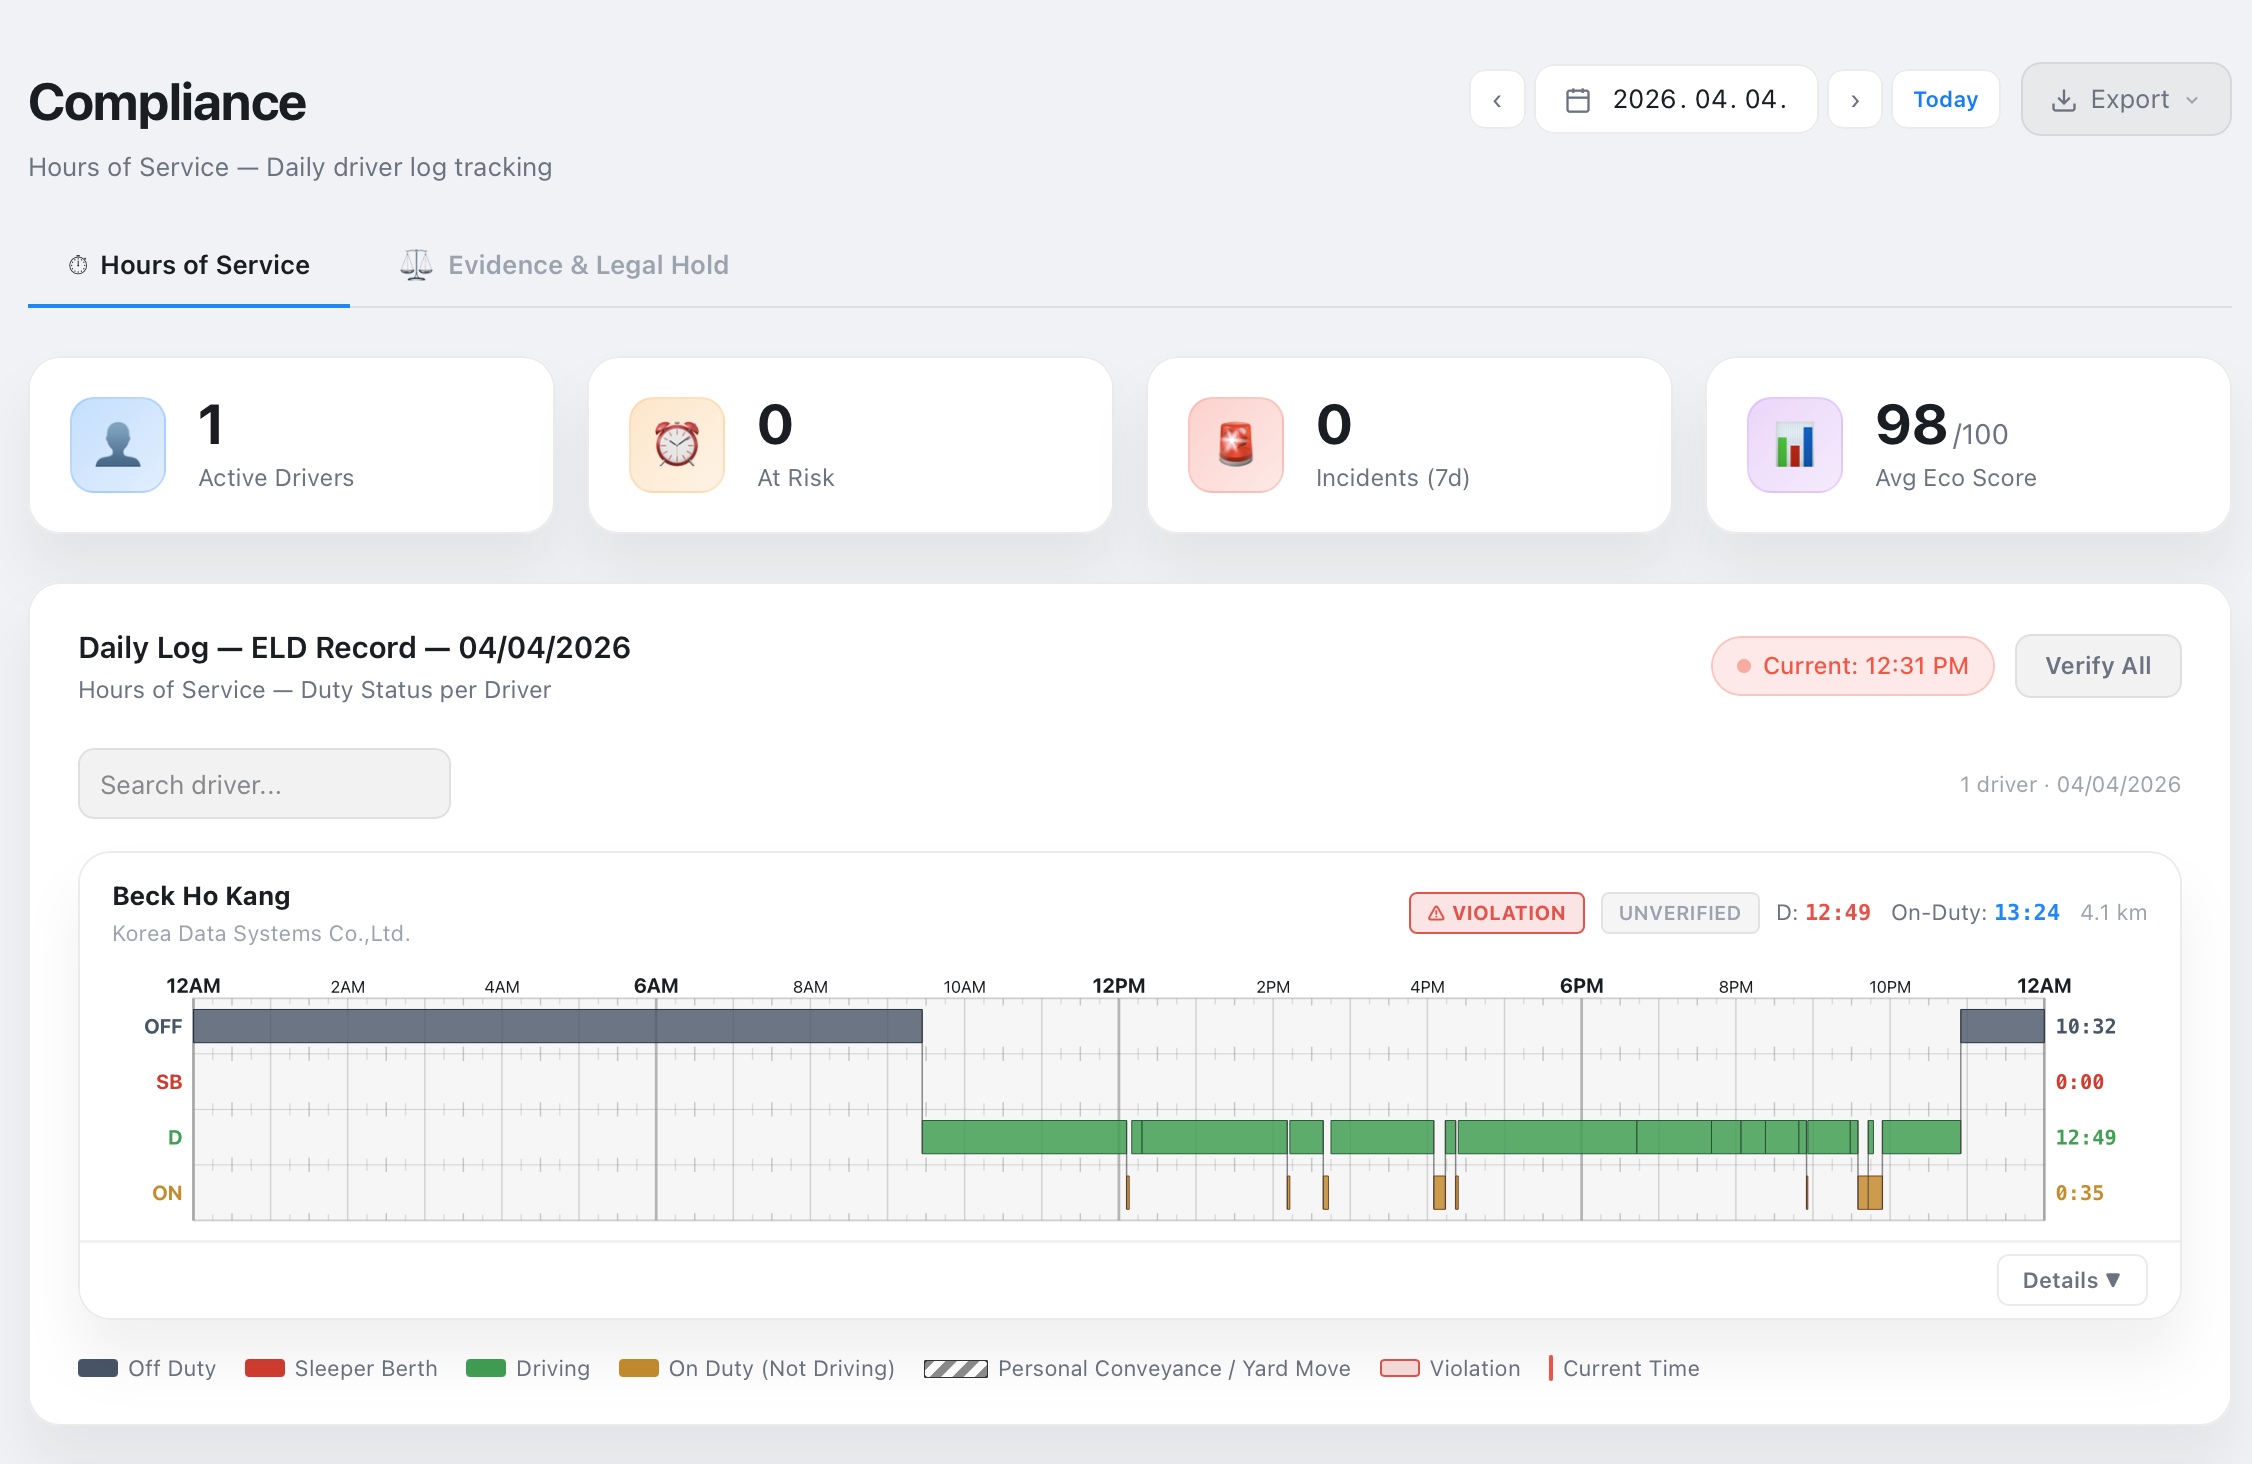Click the clock icon beside Hours of Service
2252x1464 pixels.
click(78, 264)
